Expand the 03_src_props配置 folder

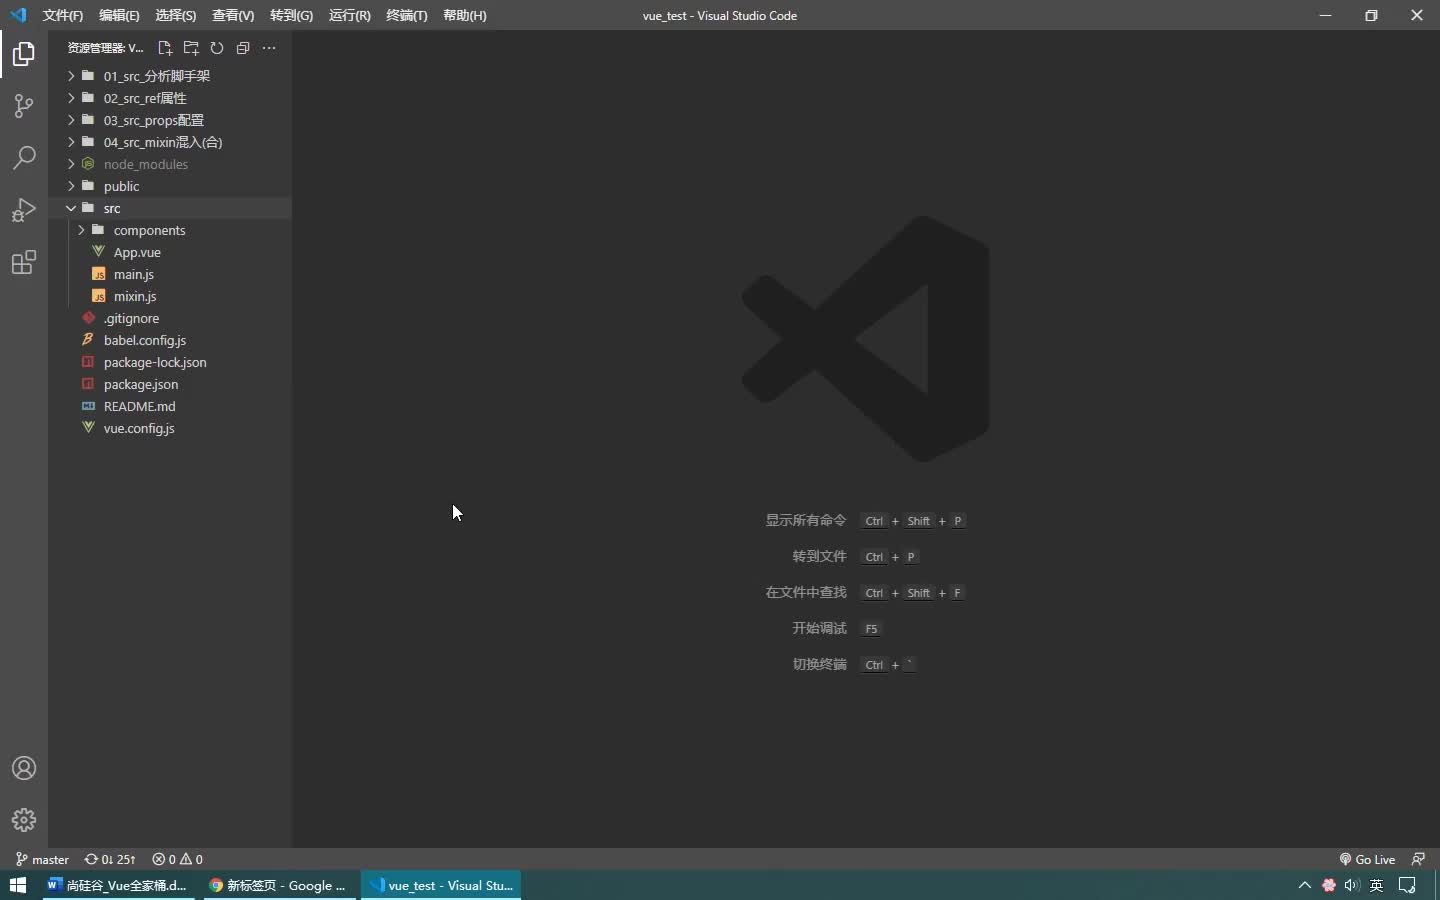coord(170,120)
